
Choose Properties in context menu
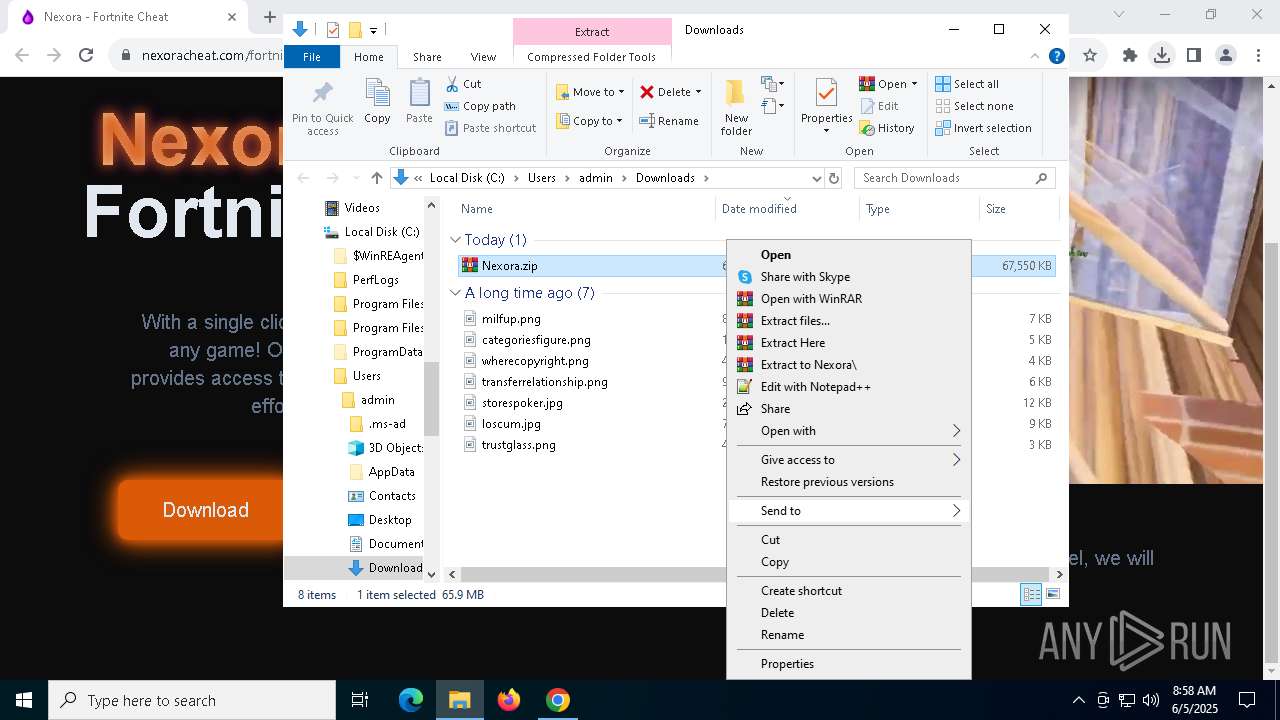pyautogui.click(x=848, y=664)
